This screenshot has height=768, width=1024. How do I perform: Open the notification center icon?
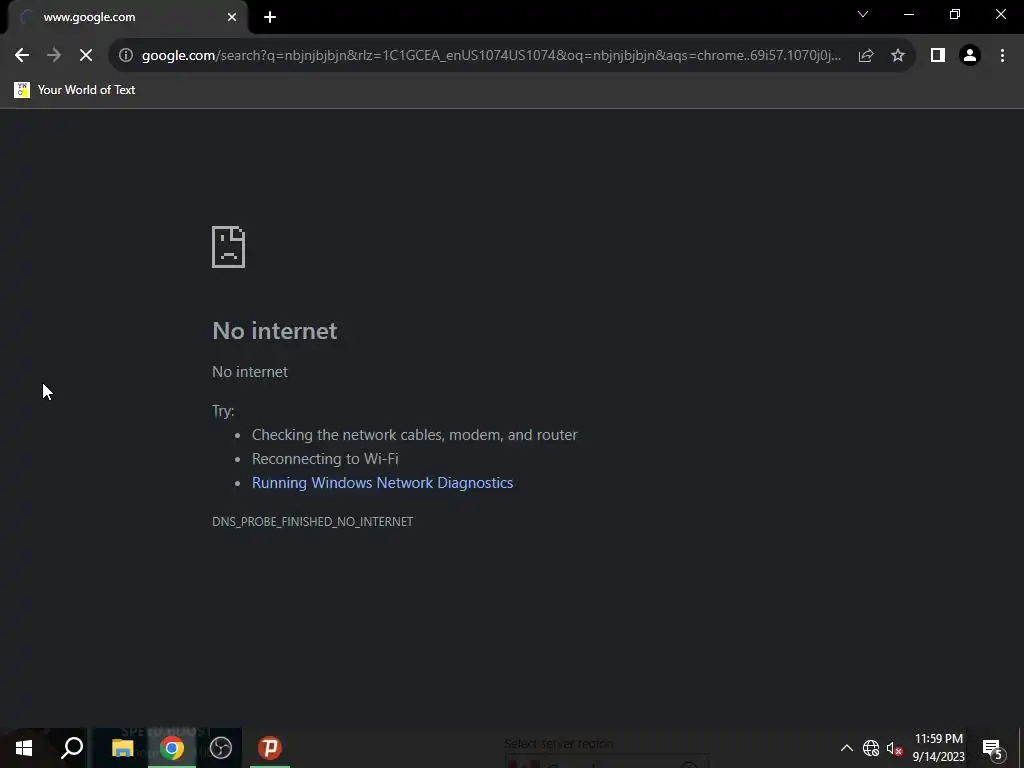point(992,748)
